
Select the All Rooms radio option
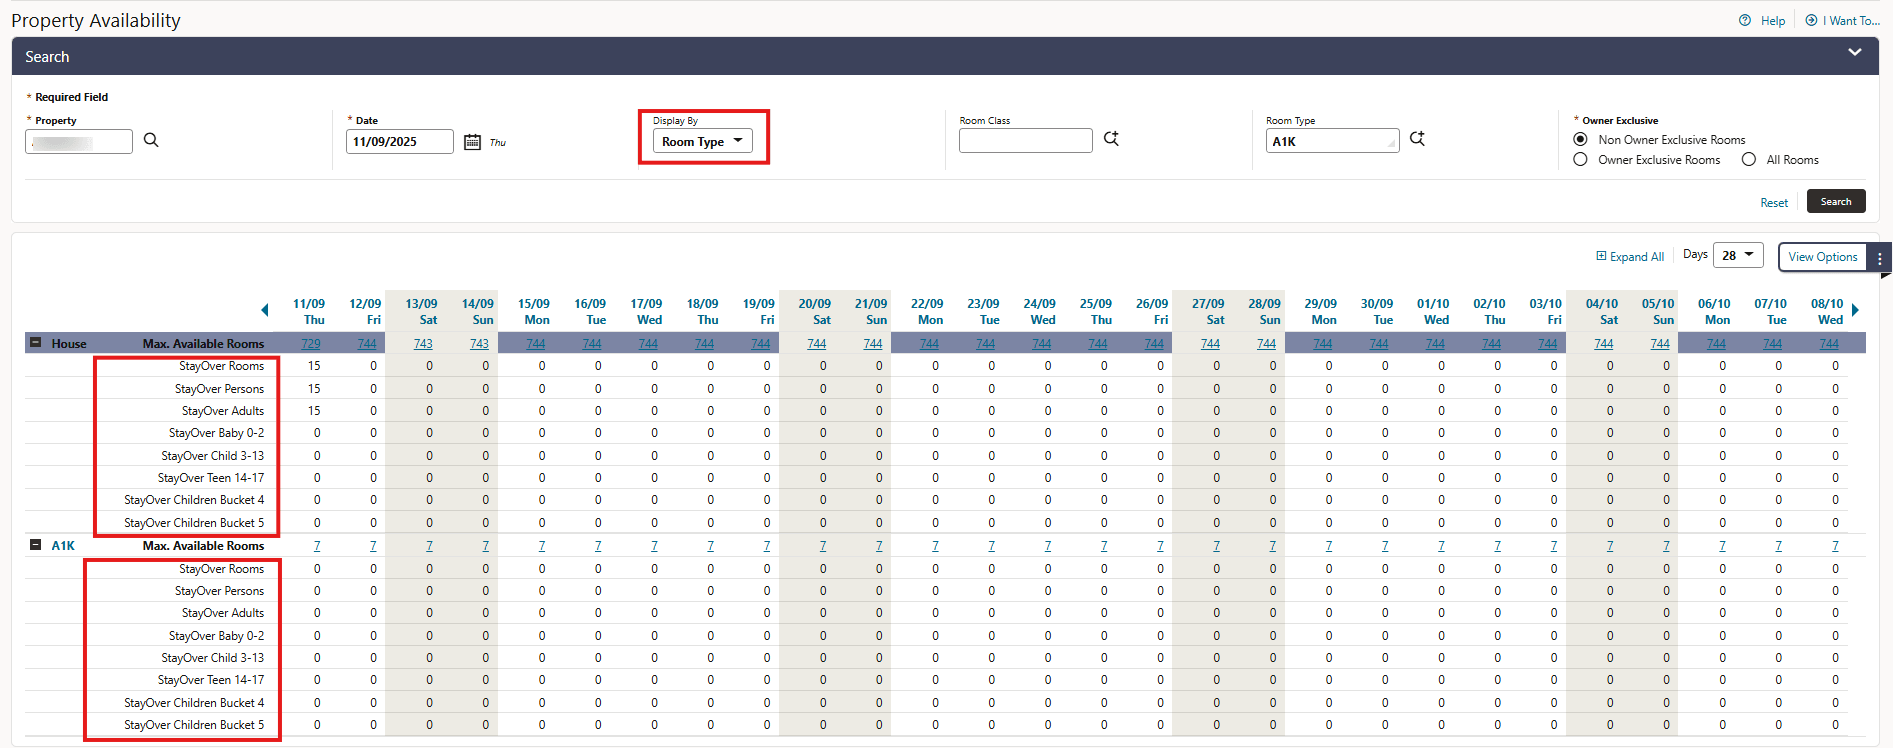(1748, 159)
